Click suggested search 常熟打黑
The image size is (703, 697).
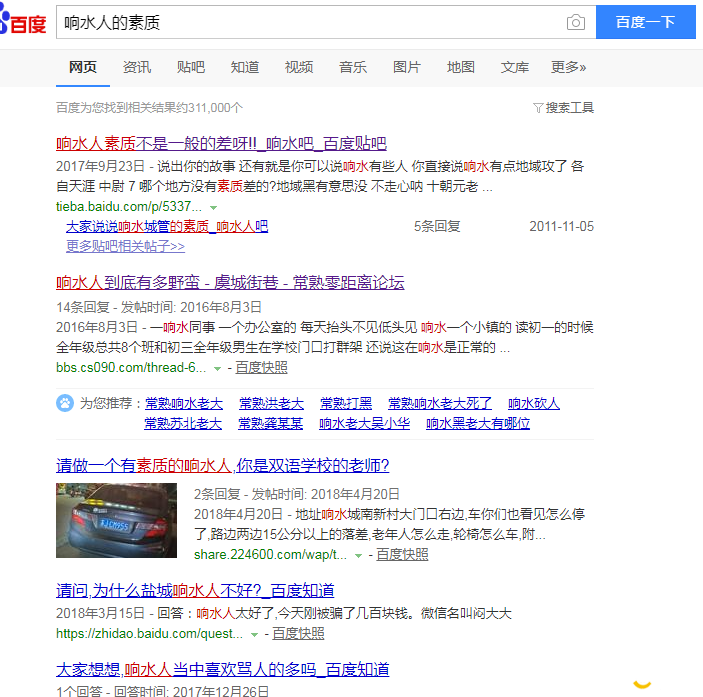346,403
